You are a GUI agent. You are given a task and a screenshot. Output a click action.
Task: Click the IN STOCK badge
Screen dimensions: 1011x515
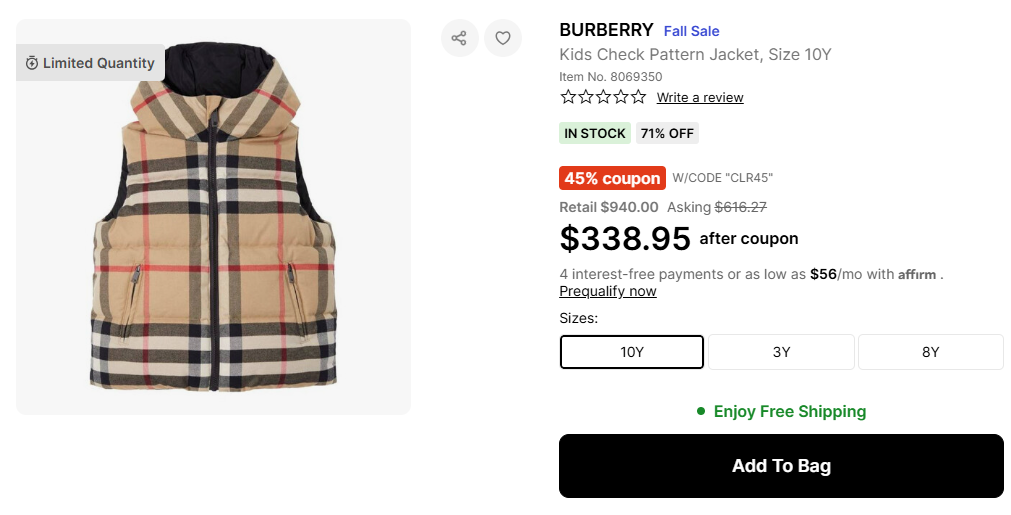tap(595, 133)
